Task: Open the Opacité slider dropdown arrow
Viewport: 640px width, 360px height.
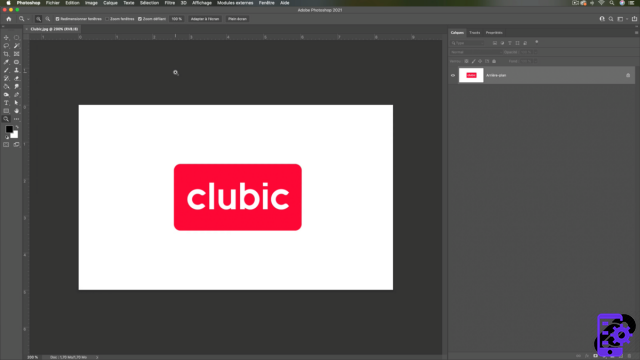Action: (535, 52)
